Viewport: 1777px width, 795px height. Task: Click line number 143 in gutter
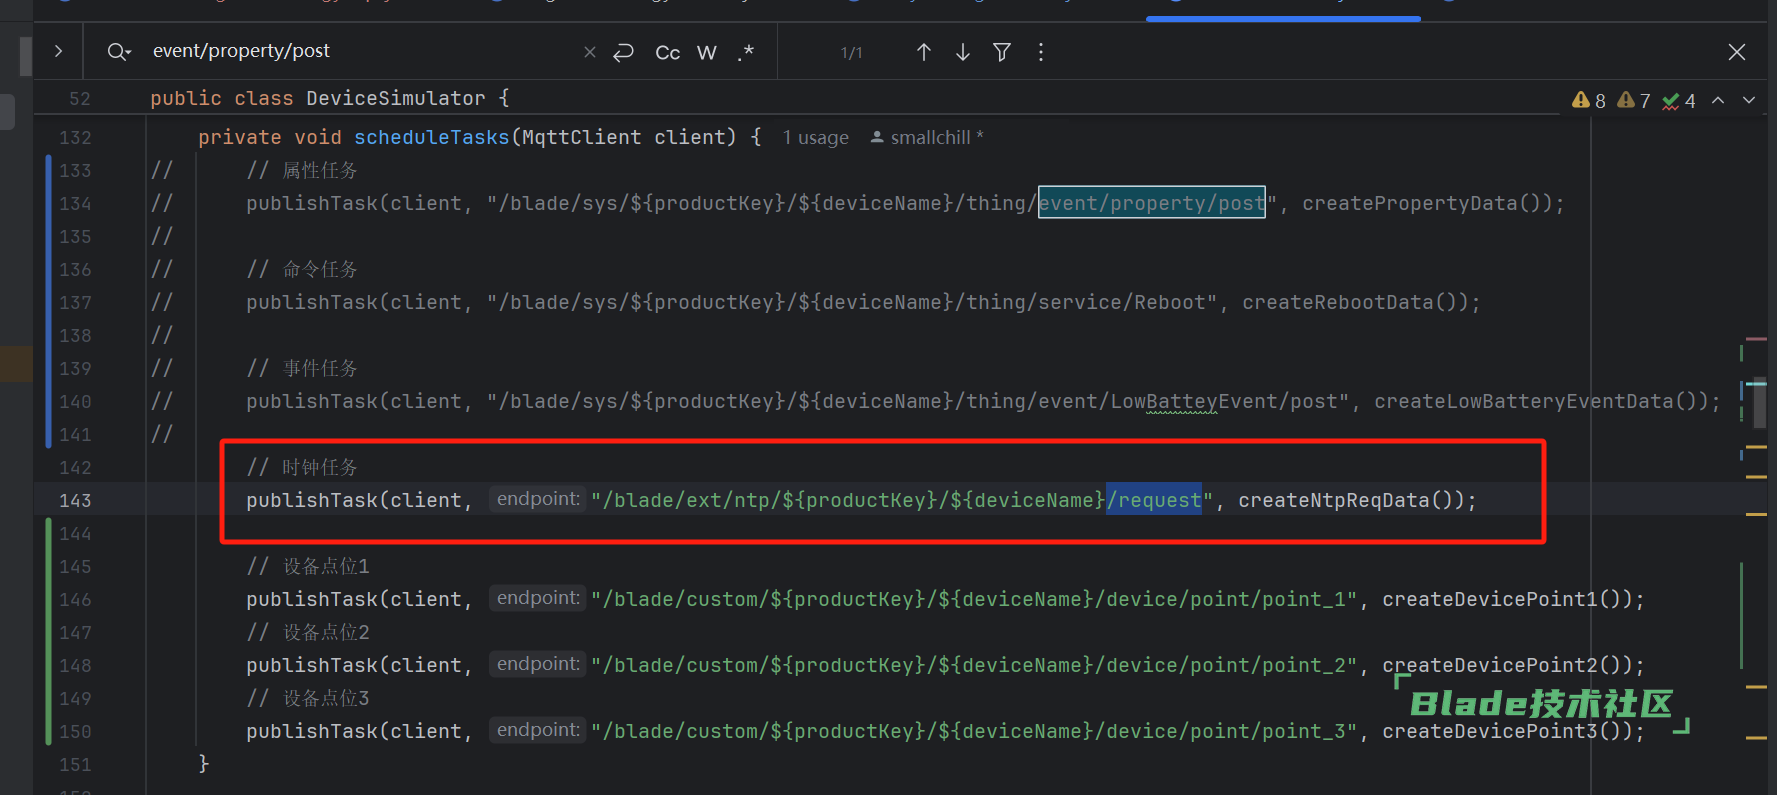[x=75, y=500]
